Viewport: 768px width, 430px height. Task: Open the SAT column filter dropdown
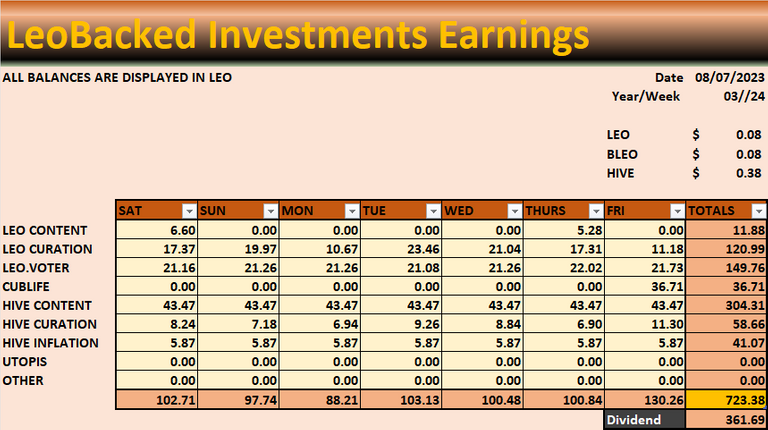click(x=189, y=211)
